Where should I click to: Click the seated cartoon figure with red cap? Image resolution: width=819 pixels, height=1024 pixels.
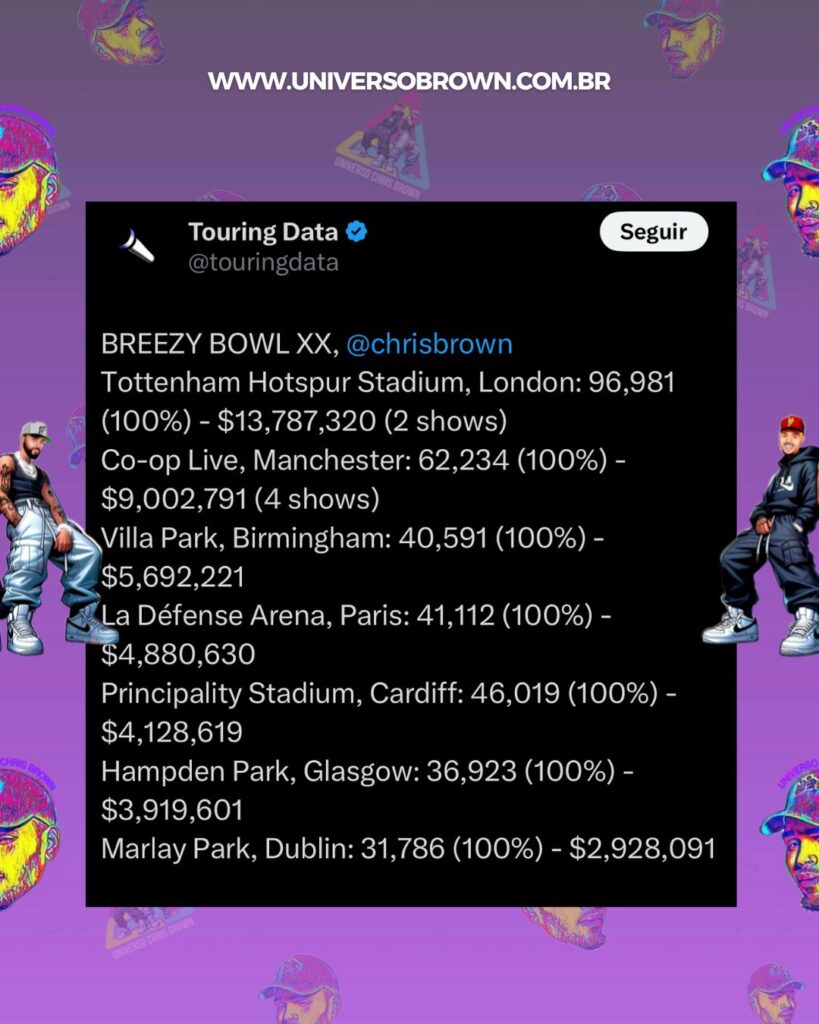click(764, 536)
